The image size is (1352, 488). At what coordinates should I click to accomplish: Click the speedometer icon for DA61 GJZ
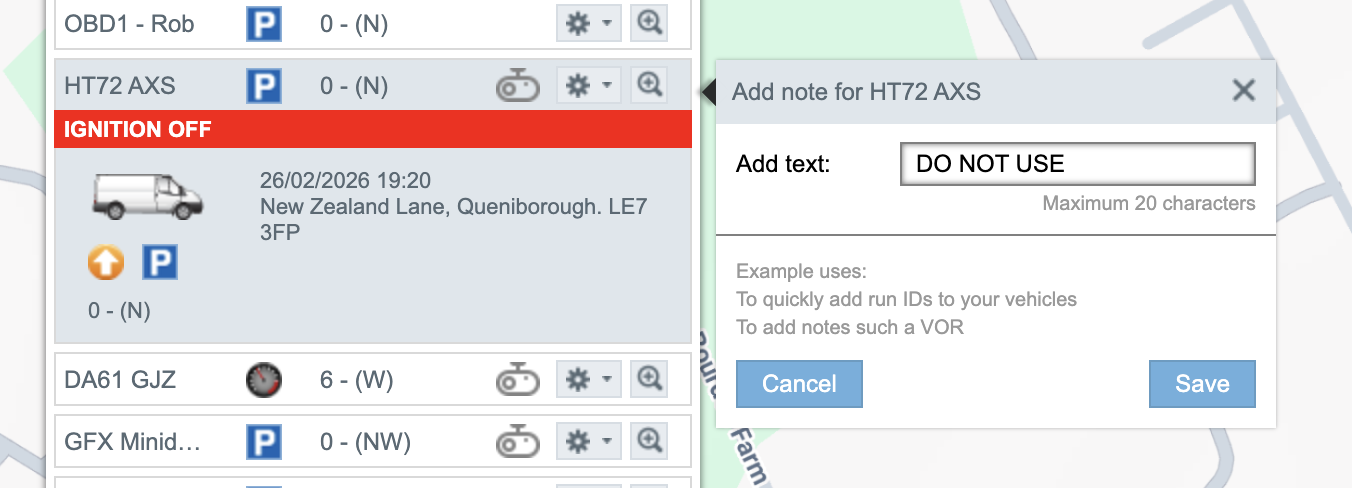point(264,380)
